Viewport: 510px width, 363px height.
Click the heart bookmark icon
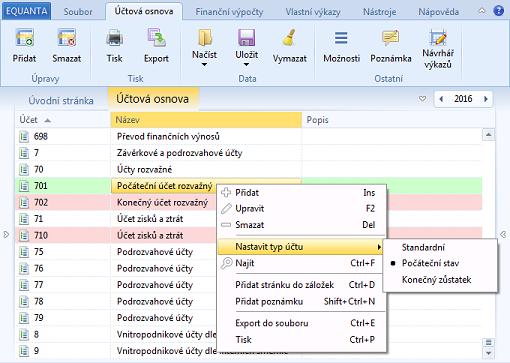(x=422, y=99)
